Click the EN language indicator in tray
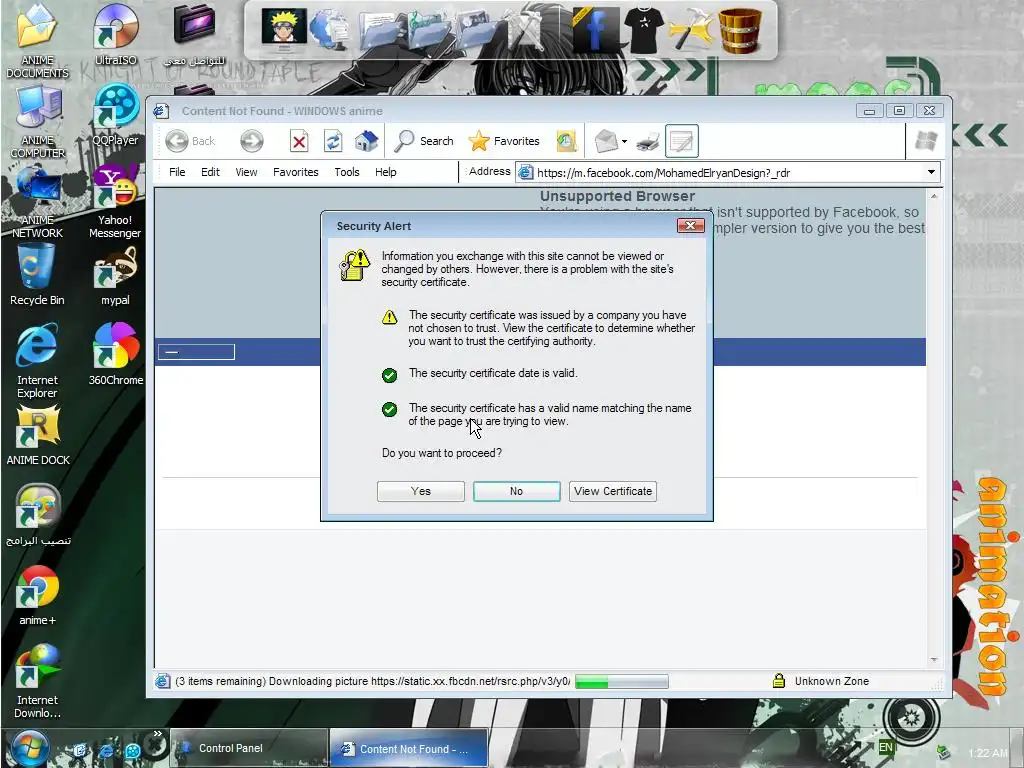This screenshot has height=768, width=1024. point(886,747)
